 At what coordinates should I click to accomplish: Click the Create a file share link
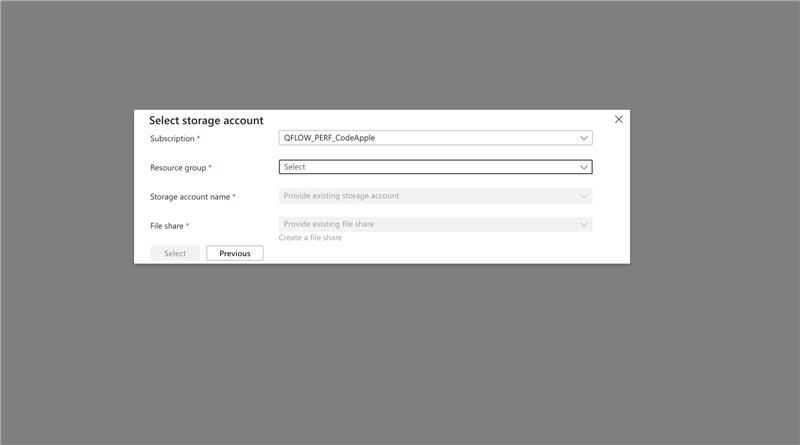(310, 238)
